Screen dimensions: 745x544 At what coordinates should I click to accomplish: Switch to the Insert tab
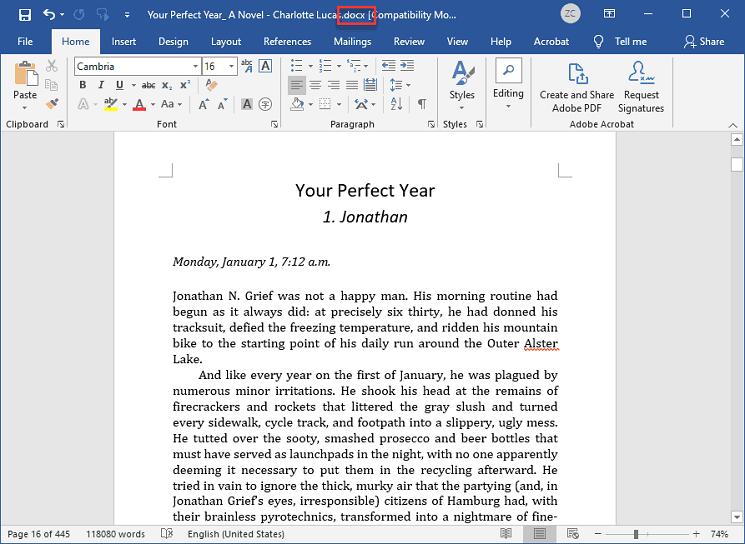(x=124, y=41)
